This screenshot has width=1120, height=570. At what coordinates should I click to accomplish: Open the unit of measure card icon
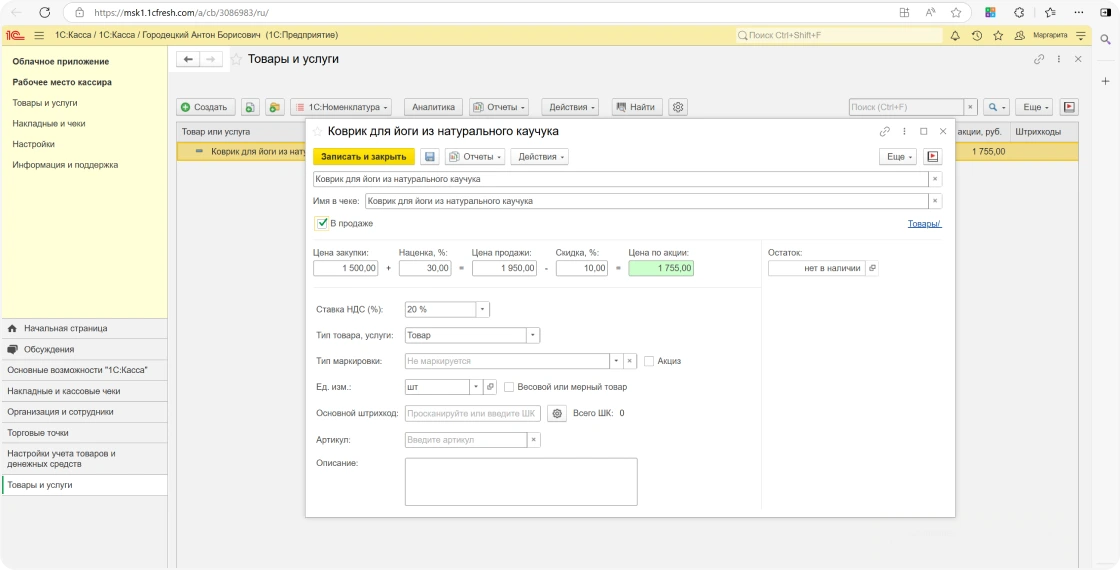click(x=490, y=387)
